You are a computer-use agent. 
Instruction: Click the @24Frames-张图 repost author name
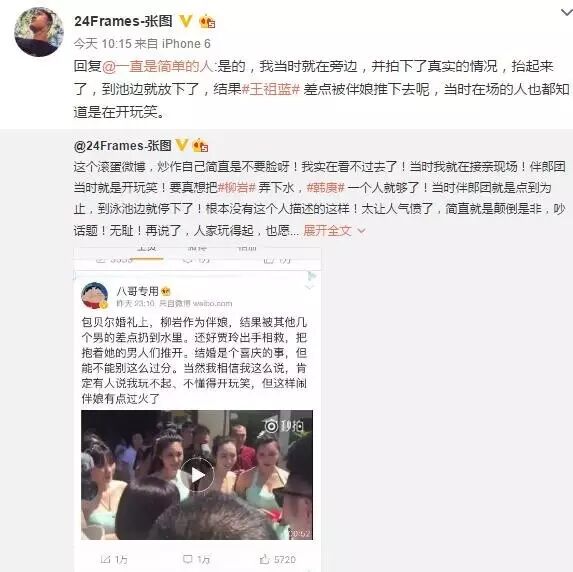[x=122, y=145]
